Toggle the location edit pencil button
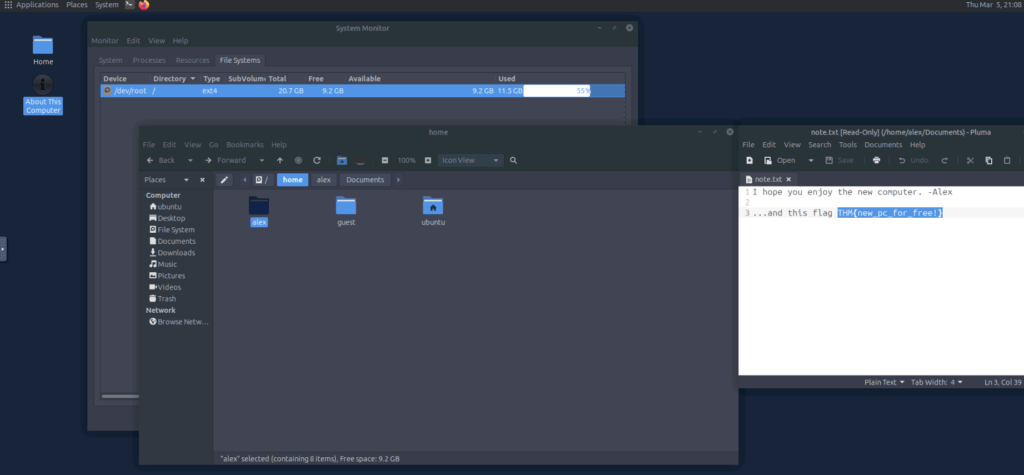Image resolution: width=1024 pixels, height=475 pixels. coord(225,180)
